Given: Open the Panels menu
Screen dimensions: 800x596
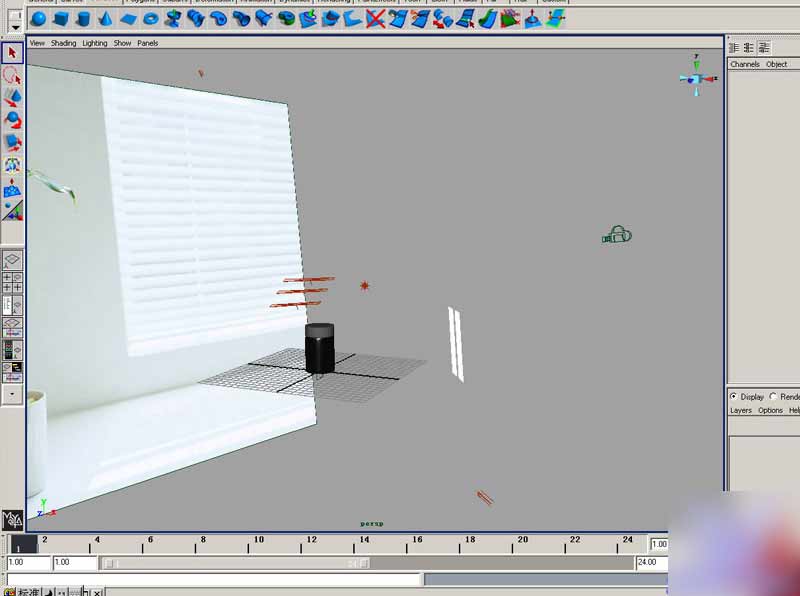Looking at the screenshot, I should point(147,43).
